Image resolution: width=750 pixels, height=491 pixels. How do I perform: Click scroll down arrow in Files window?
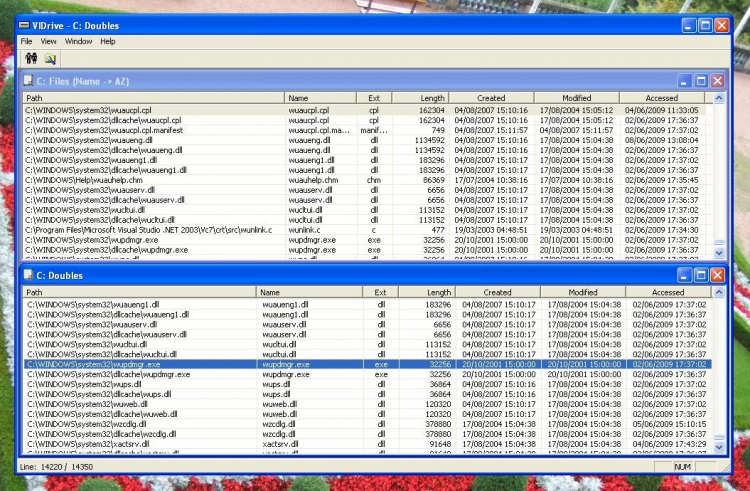[x=719, y=253]
